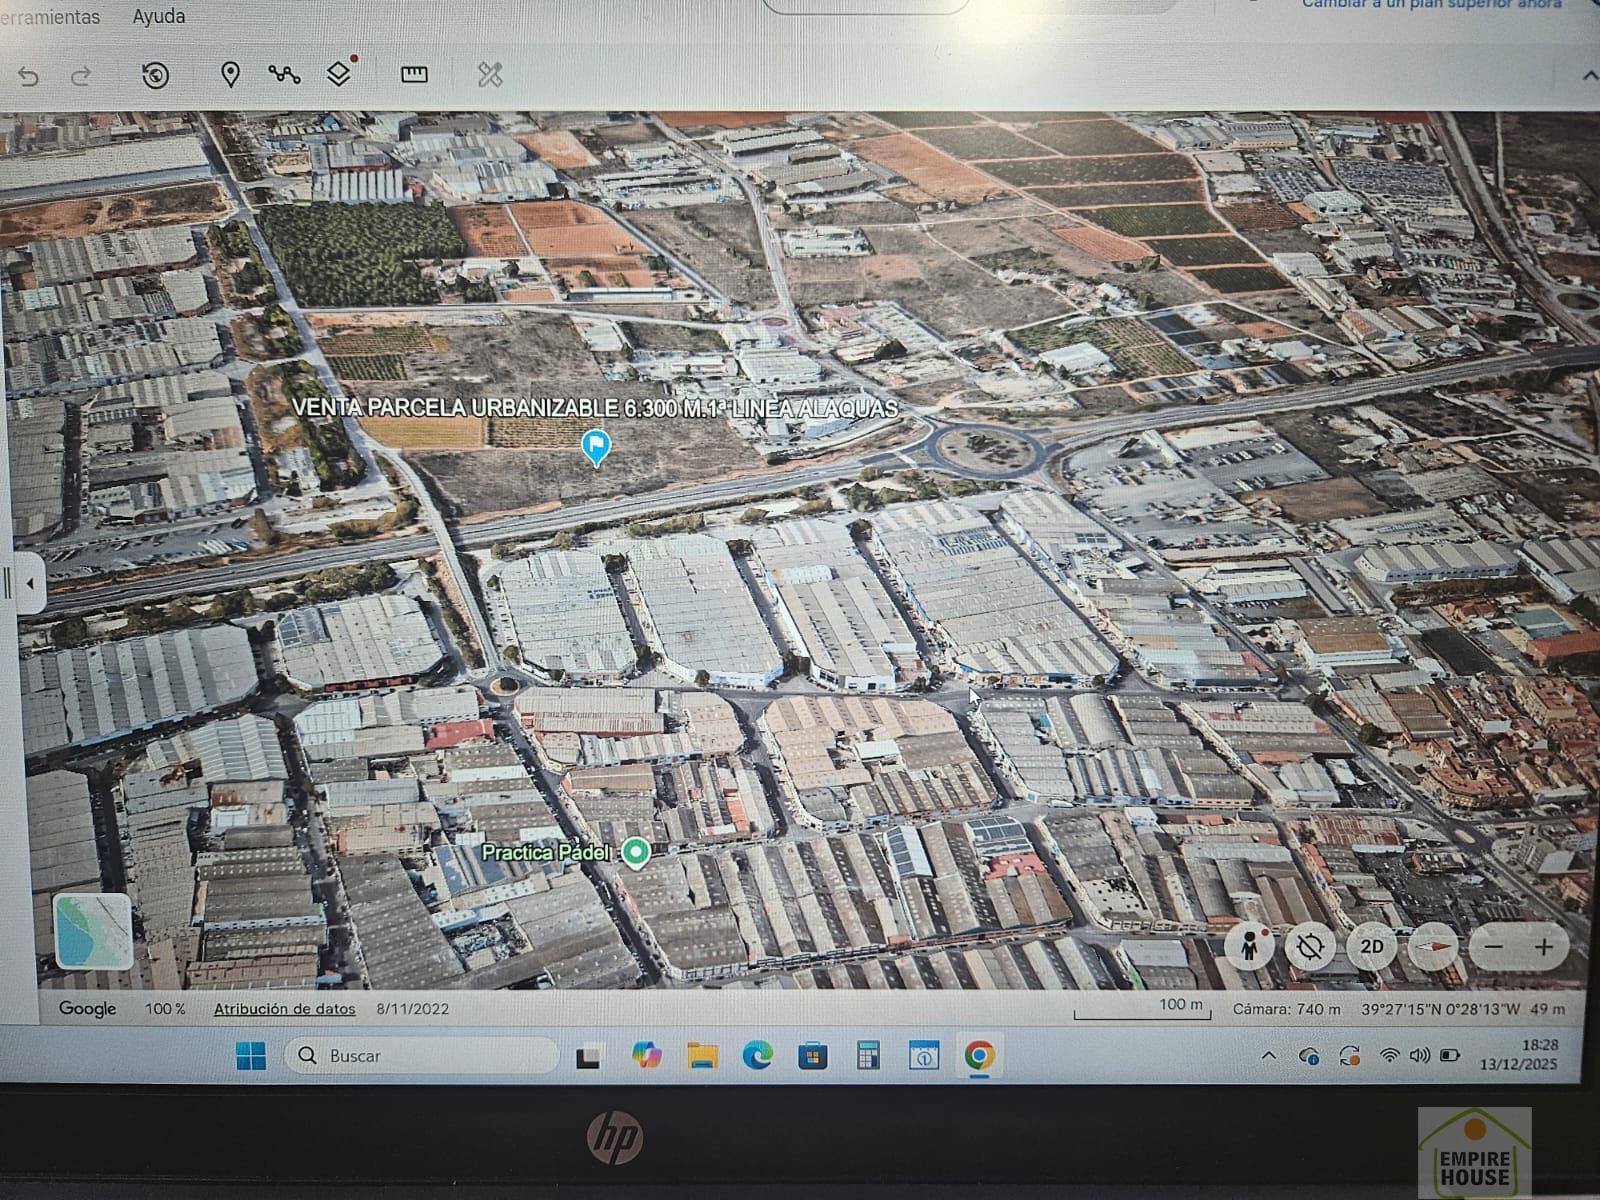Reset orientation with the compass
The height and width of the screenshot is (1200, 1600).
pos(1432,946)
